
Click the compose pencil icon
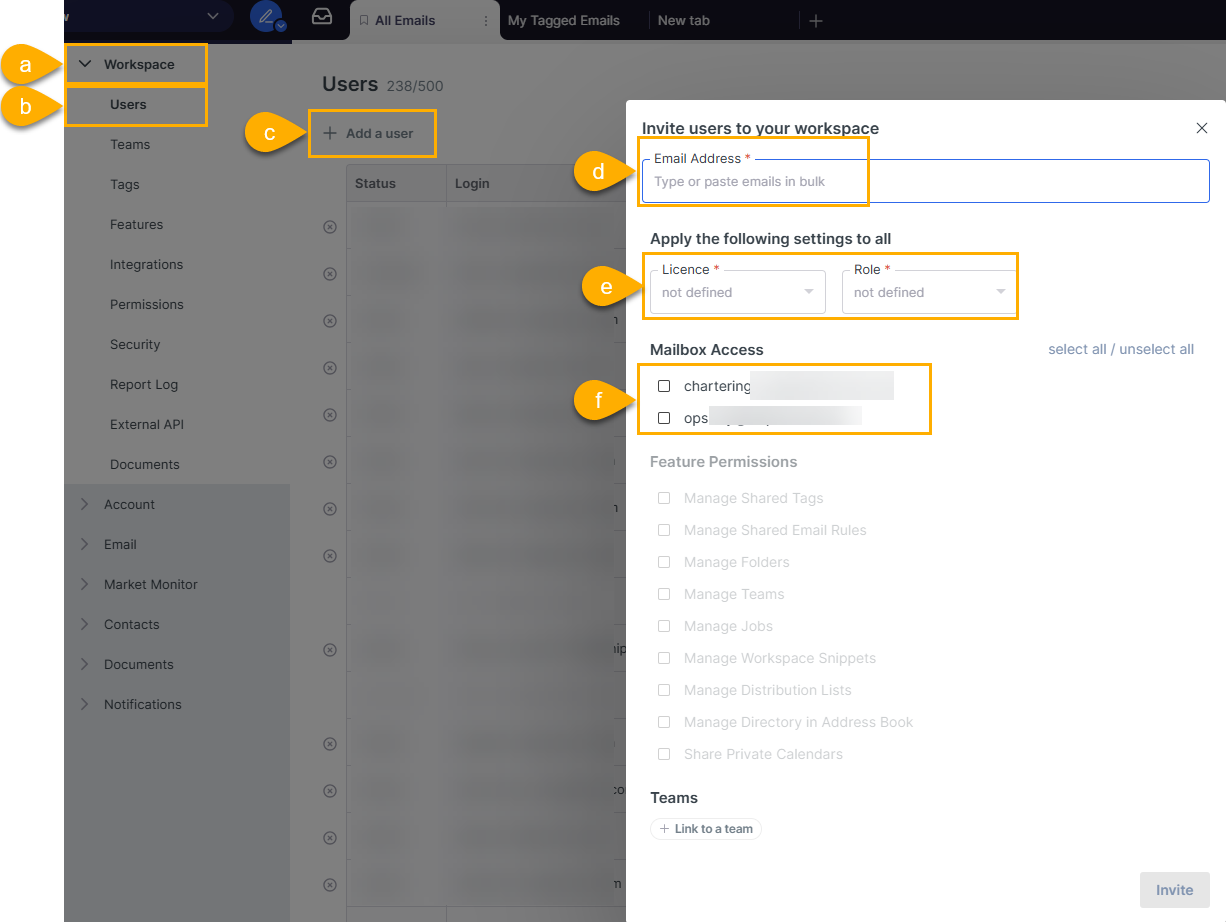tap(265, 17)
